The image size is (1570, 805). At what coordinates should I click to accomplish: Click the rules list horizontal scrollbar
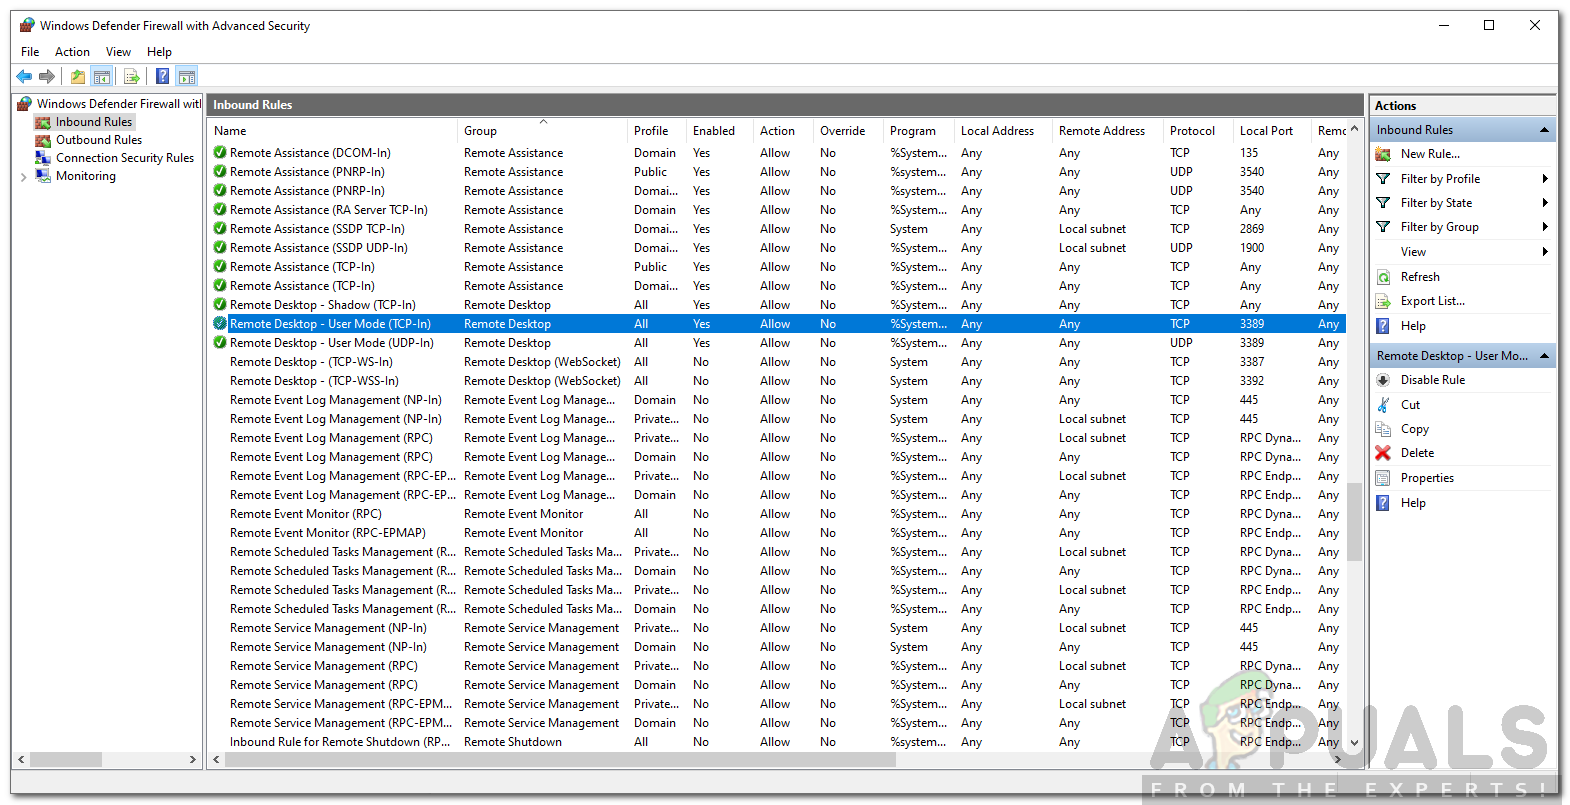(x=560, y=760)
